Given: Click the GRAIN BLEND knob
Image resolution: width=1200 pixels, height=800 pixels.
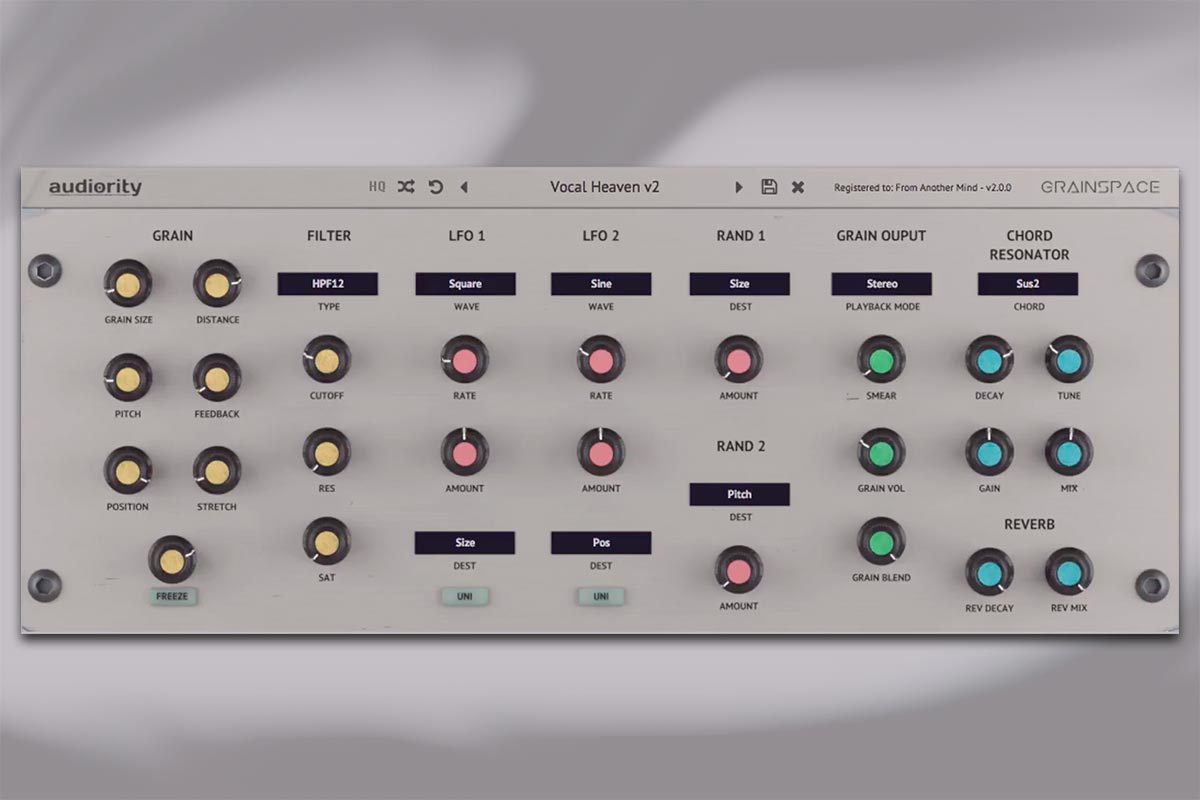Looking at the screenshot, I should coord(881,542).
